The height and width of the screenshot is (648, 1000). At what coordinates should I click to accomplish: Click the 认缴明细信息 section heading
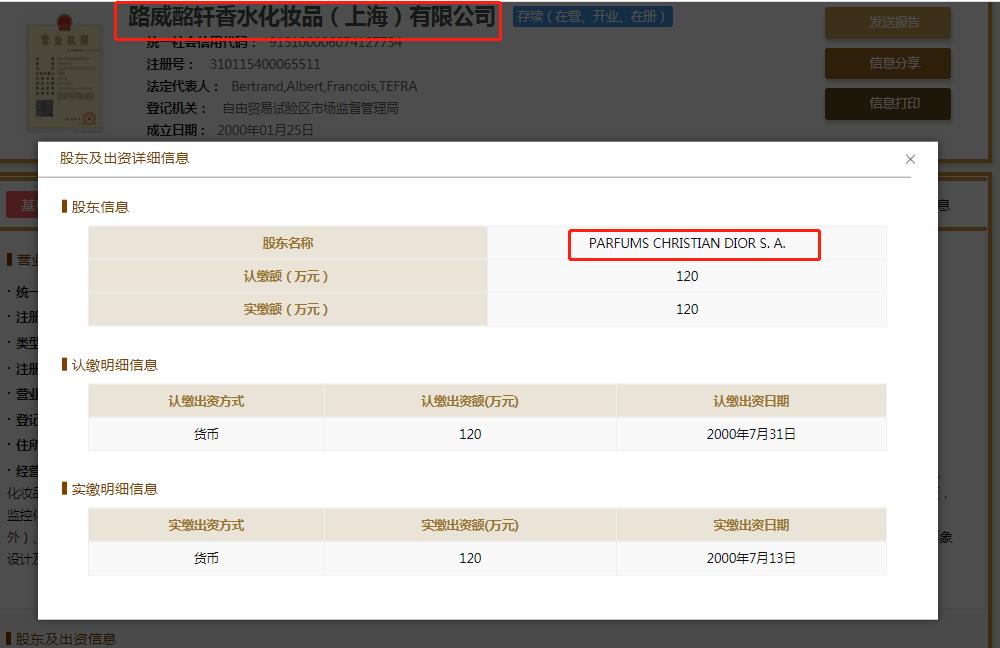tap(114, 365)
